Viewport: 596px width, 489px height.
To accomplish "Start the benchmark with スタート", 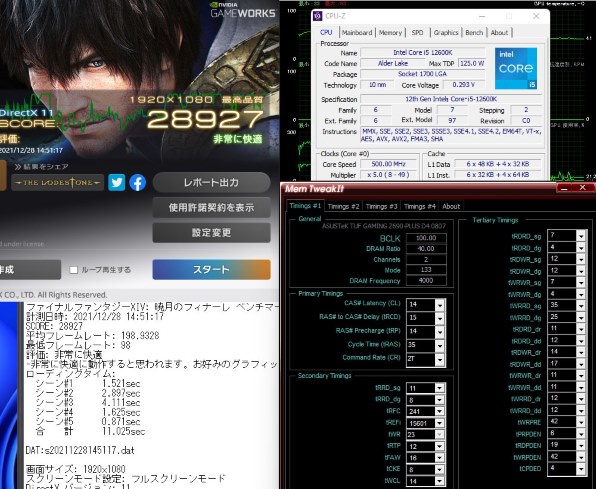I will click(211, 270).
